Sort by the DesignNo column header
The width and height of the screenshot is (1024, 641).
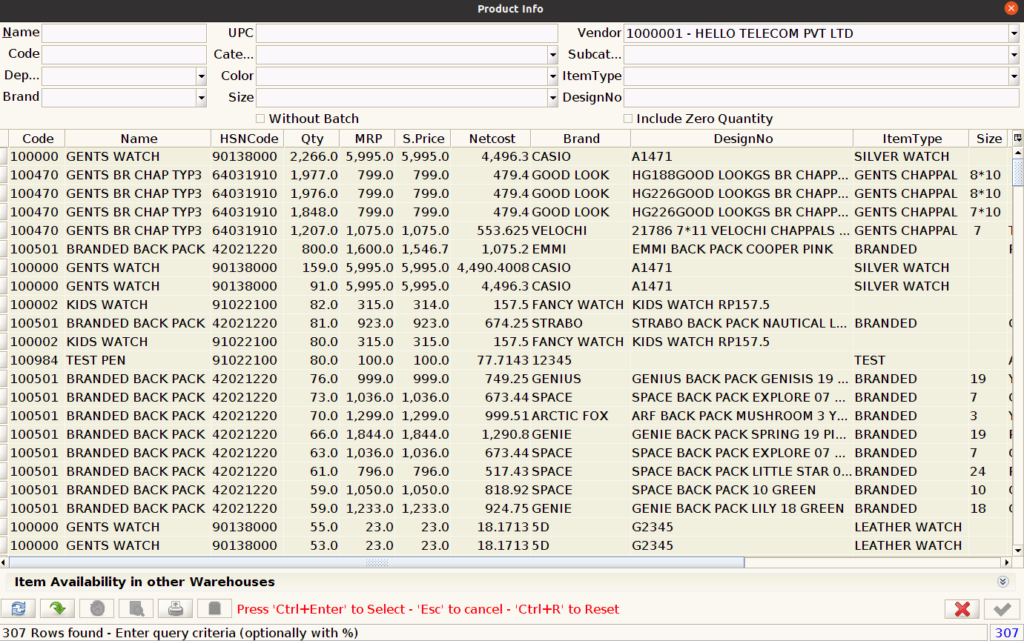(743, 138)
